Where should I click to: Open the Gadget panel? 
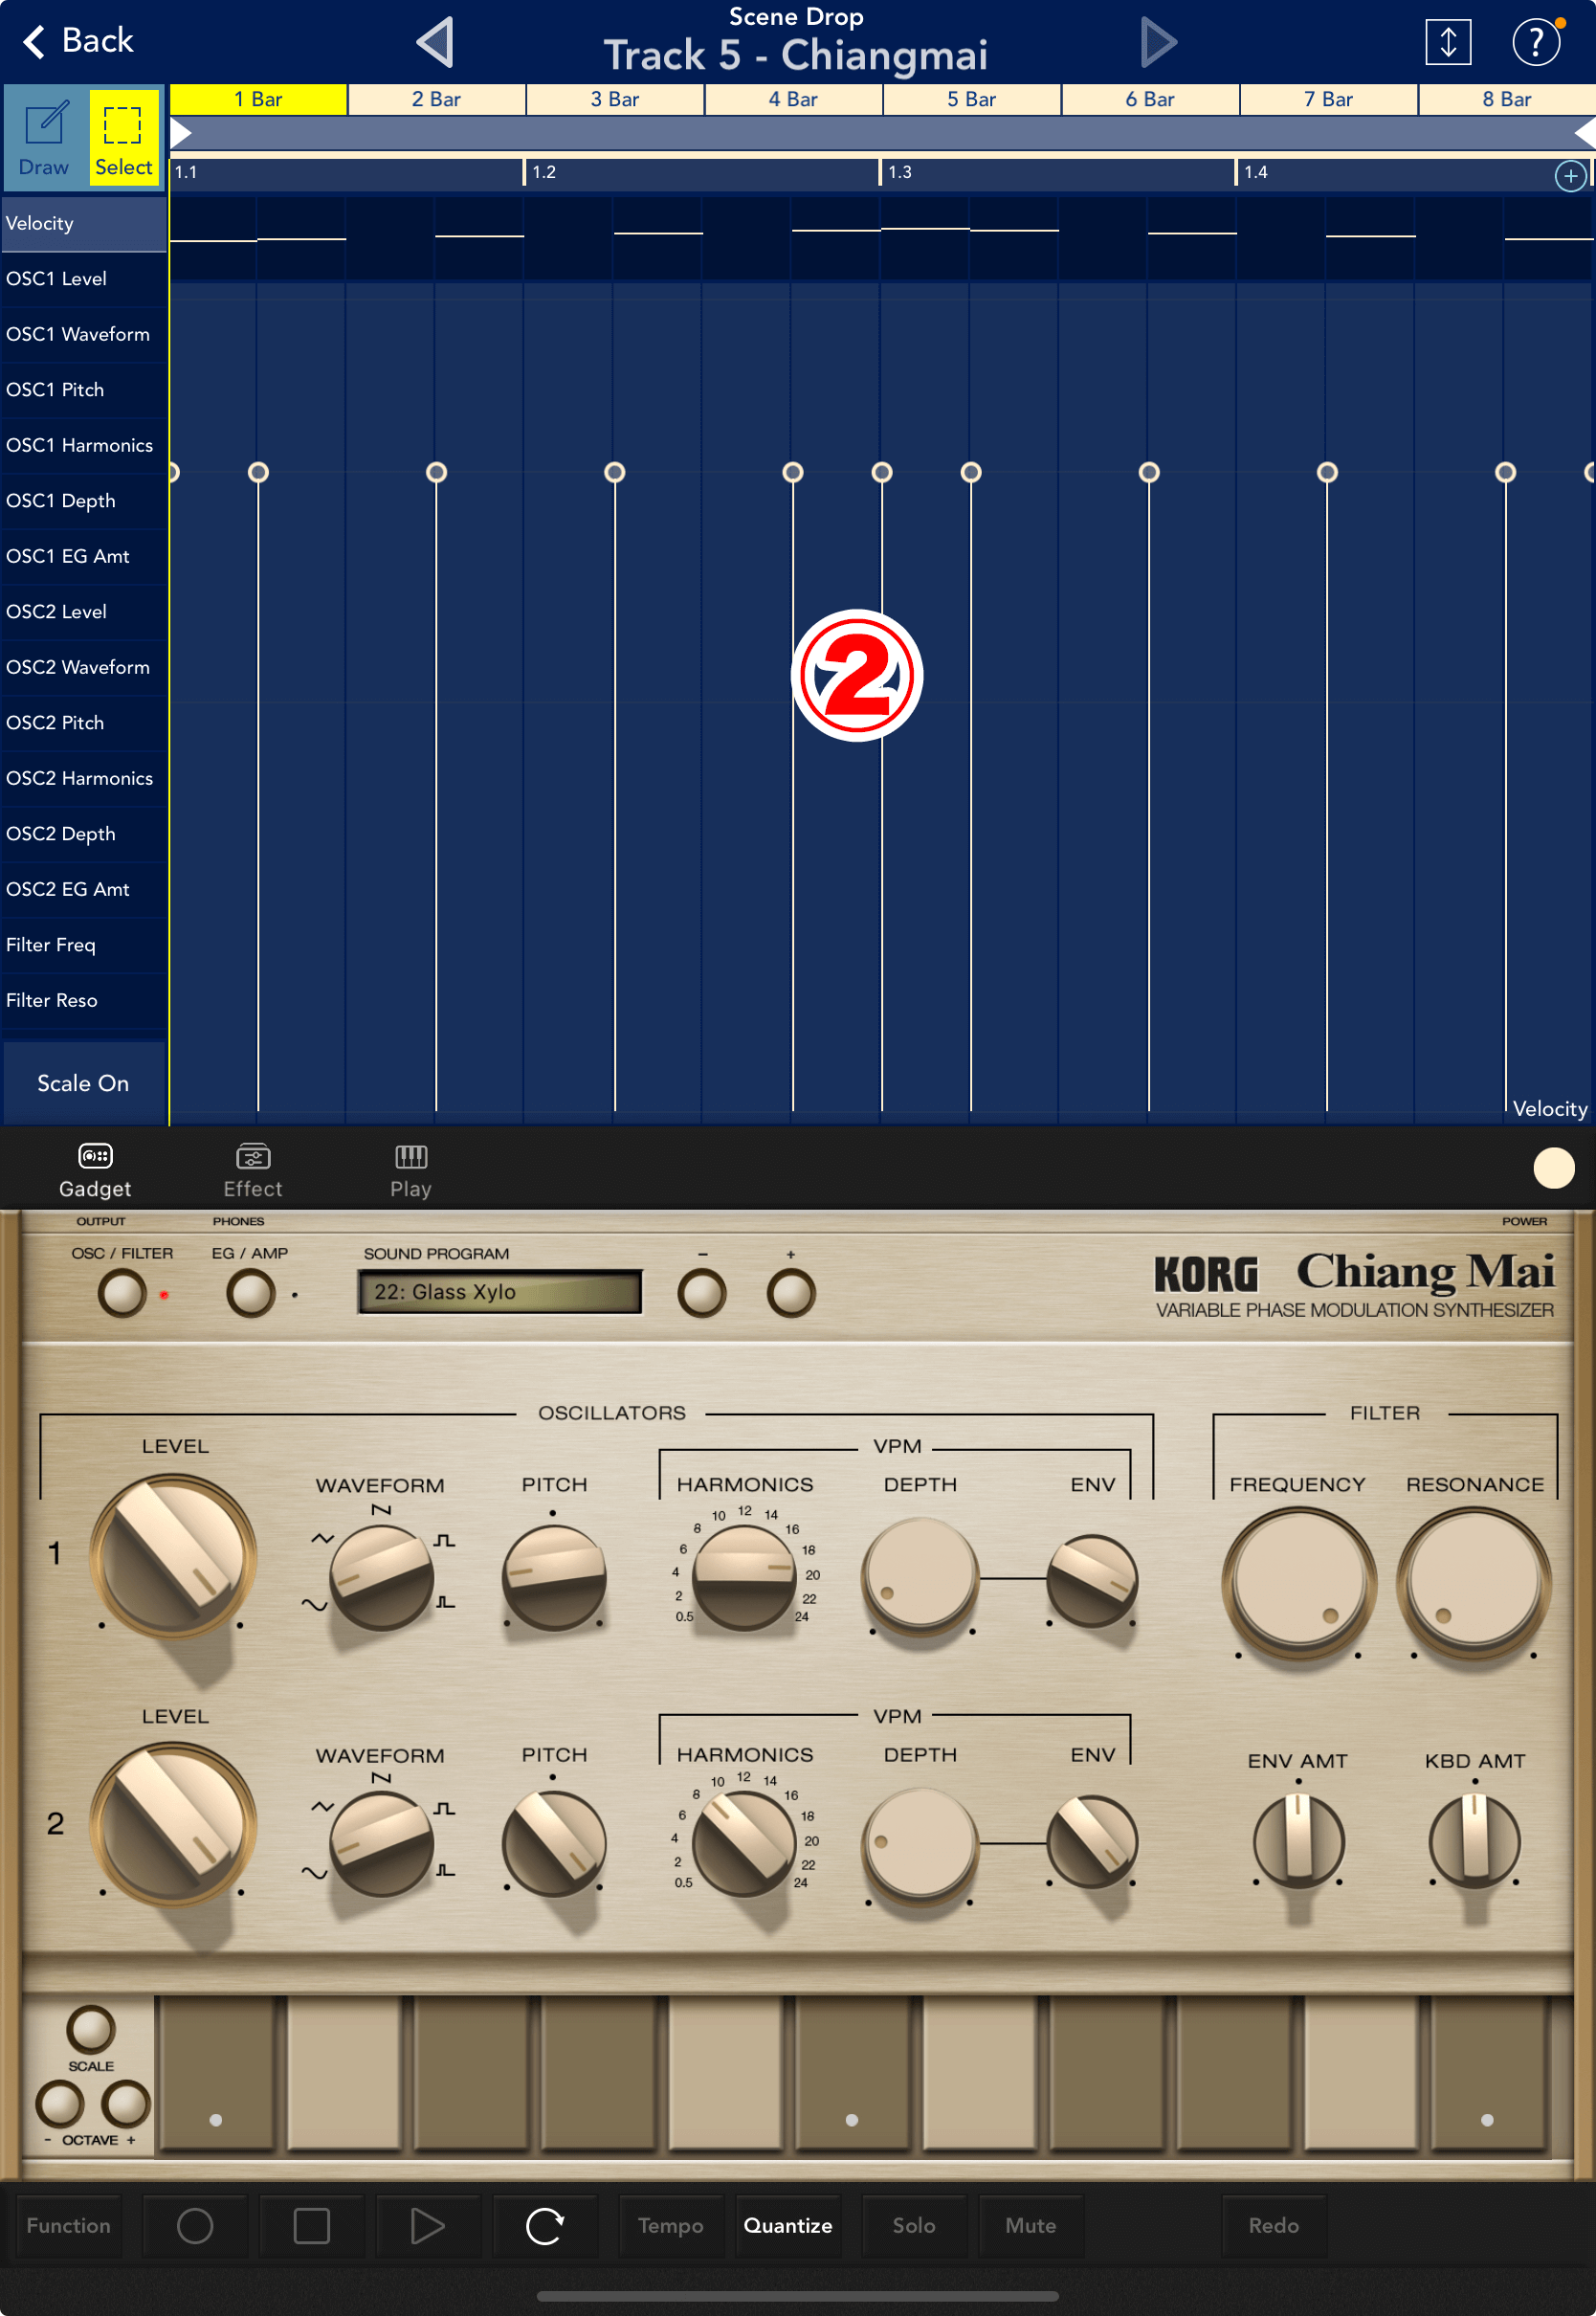coord(95,1170)
